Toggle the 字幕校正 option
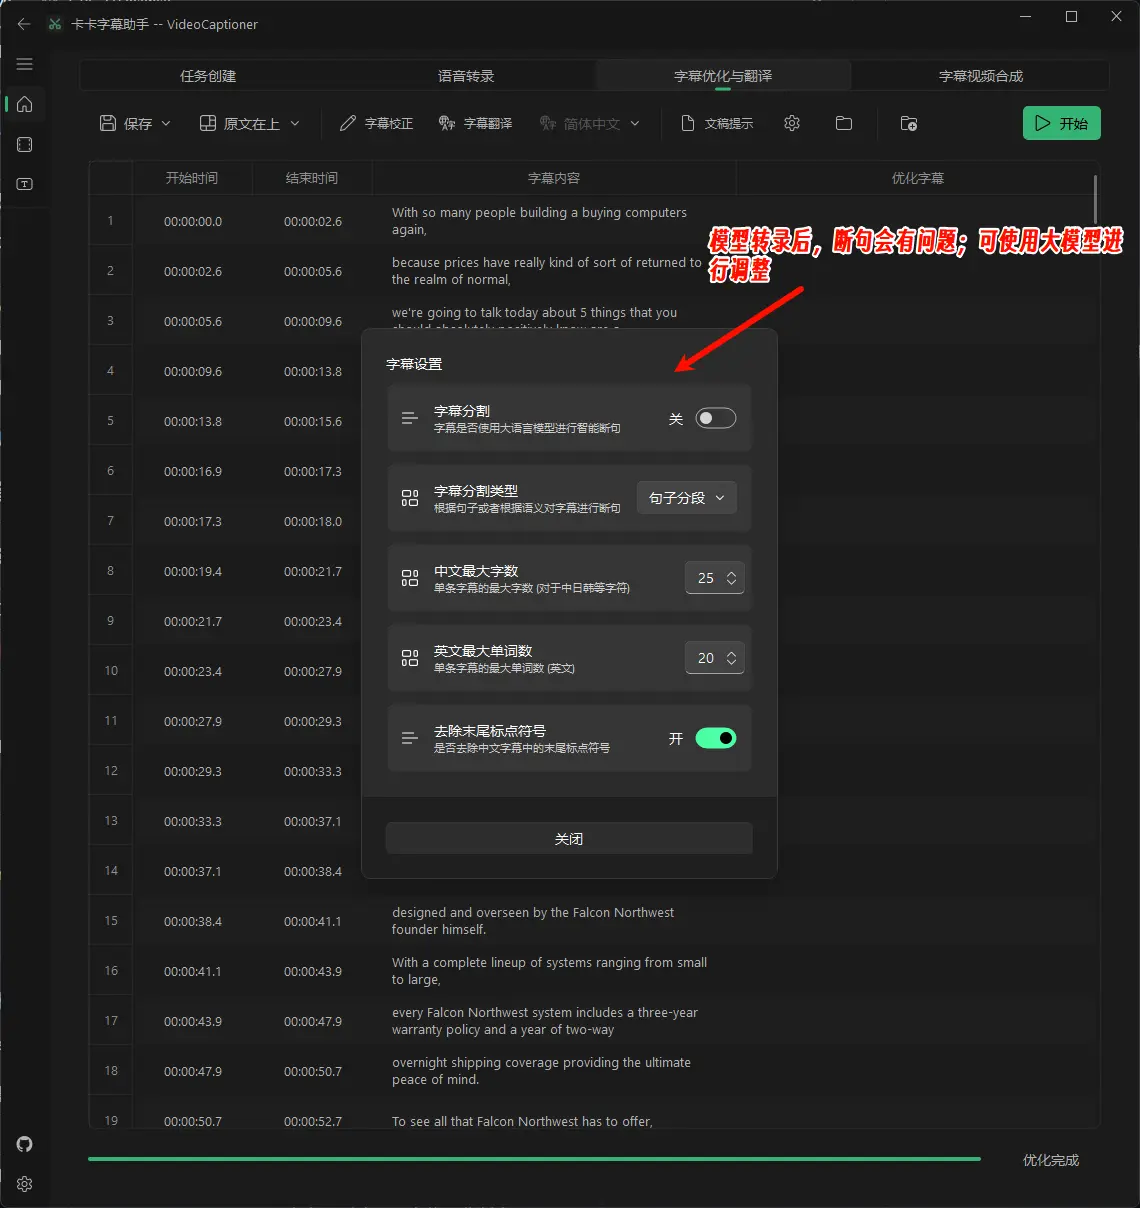The image size is (1140, 1208). [376, 123]
